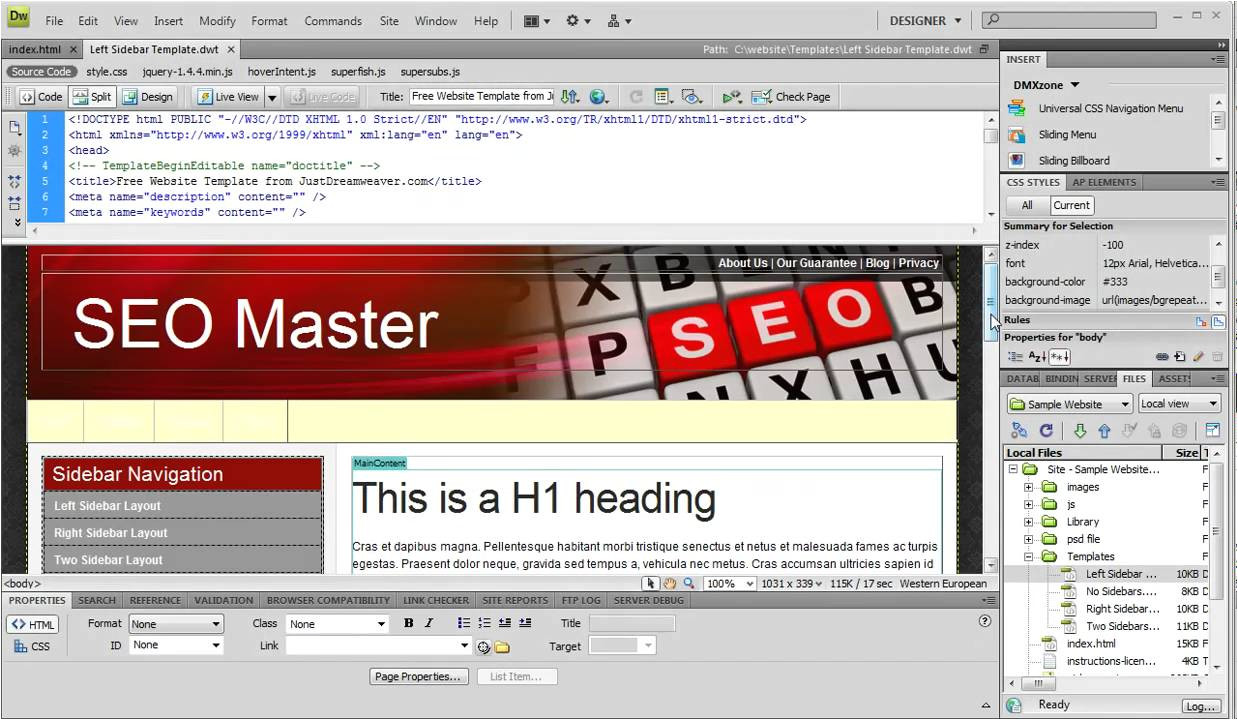Image resolution: width=1238 pixels, height=720 pixels.
Task: Switch to the AP Elements tab
Action: 1104,182
